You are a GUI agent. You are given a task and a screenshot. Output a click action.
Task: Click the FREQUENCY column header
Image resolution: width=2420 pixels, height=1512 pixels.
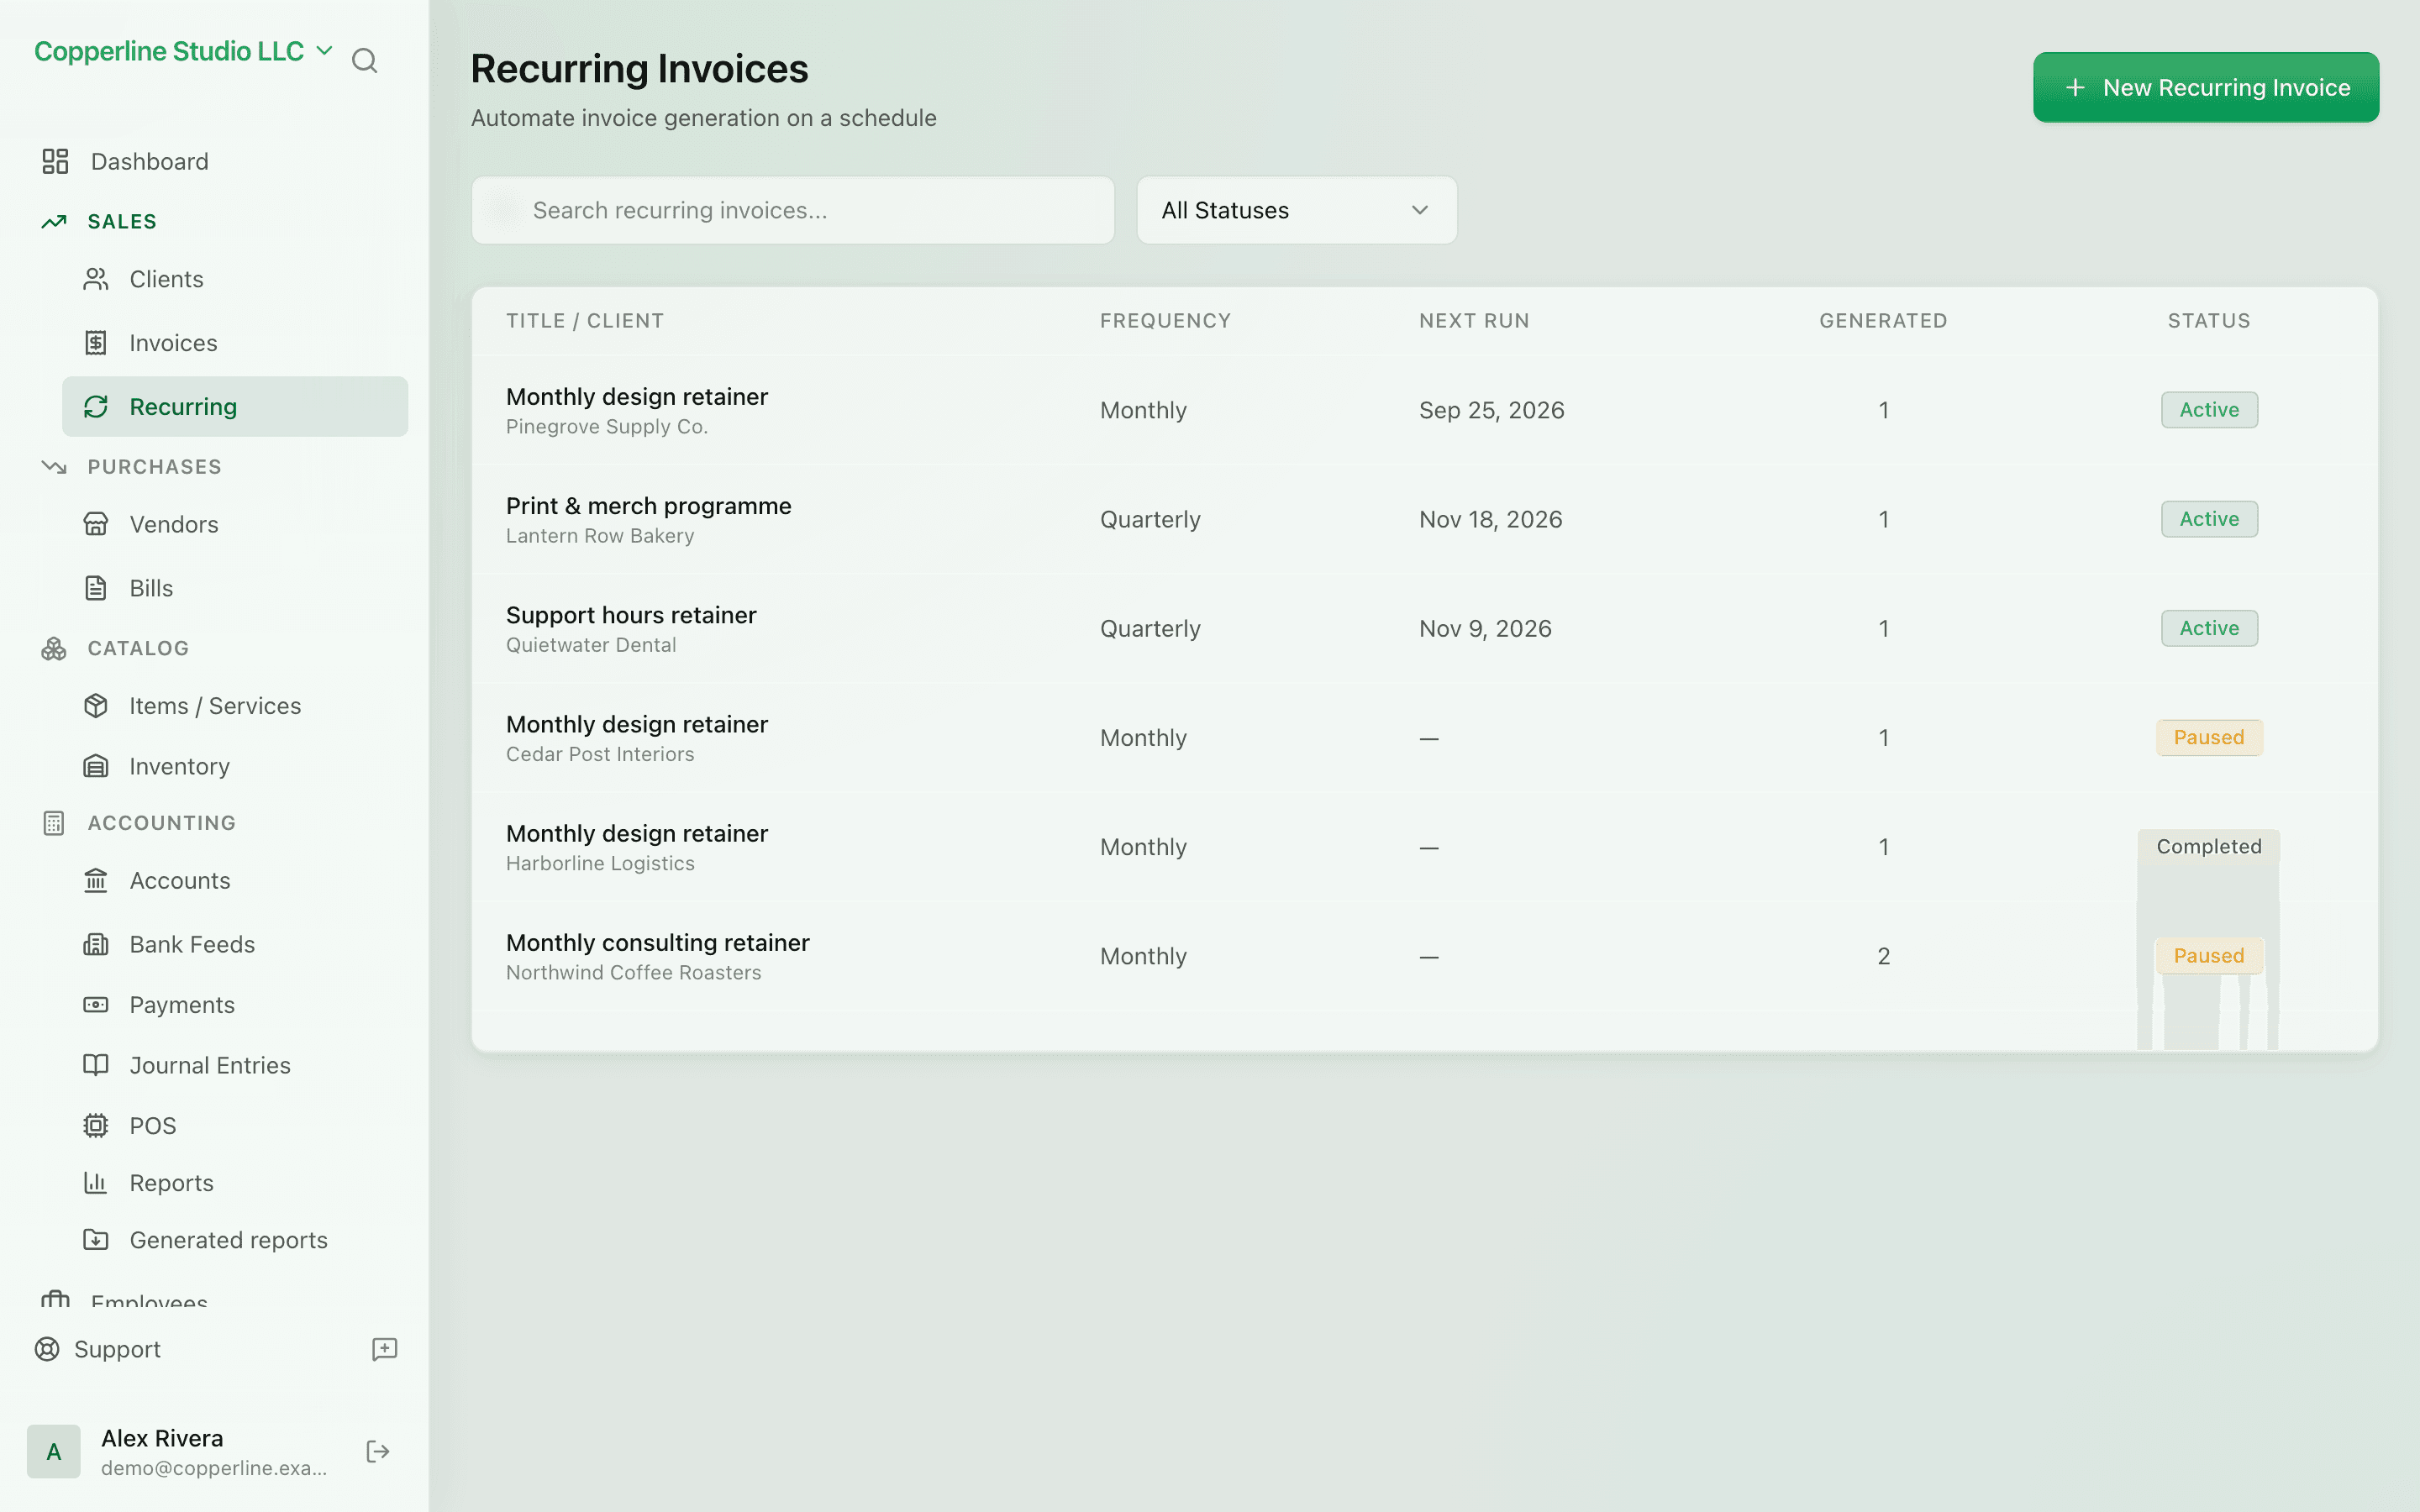click(1165, 321)
